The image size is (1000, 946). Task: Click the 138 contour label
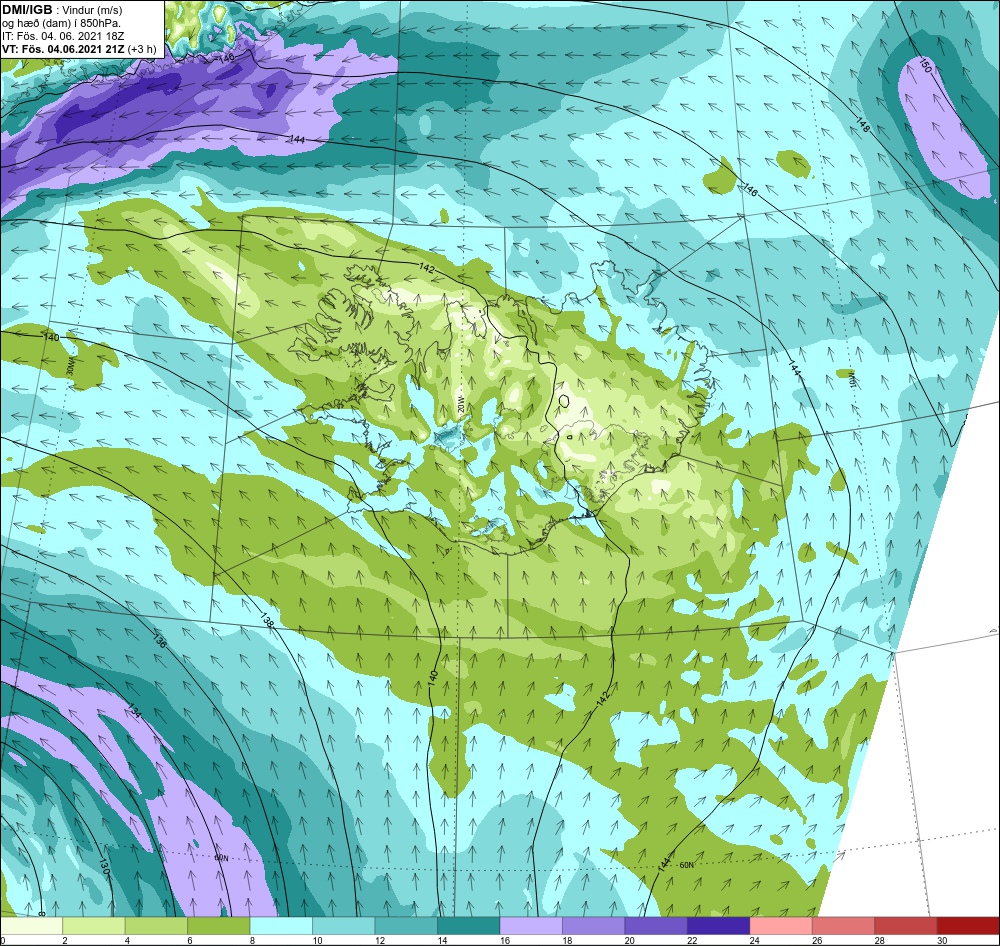coord(267,619)
